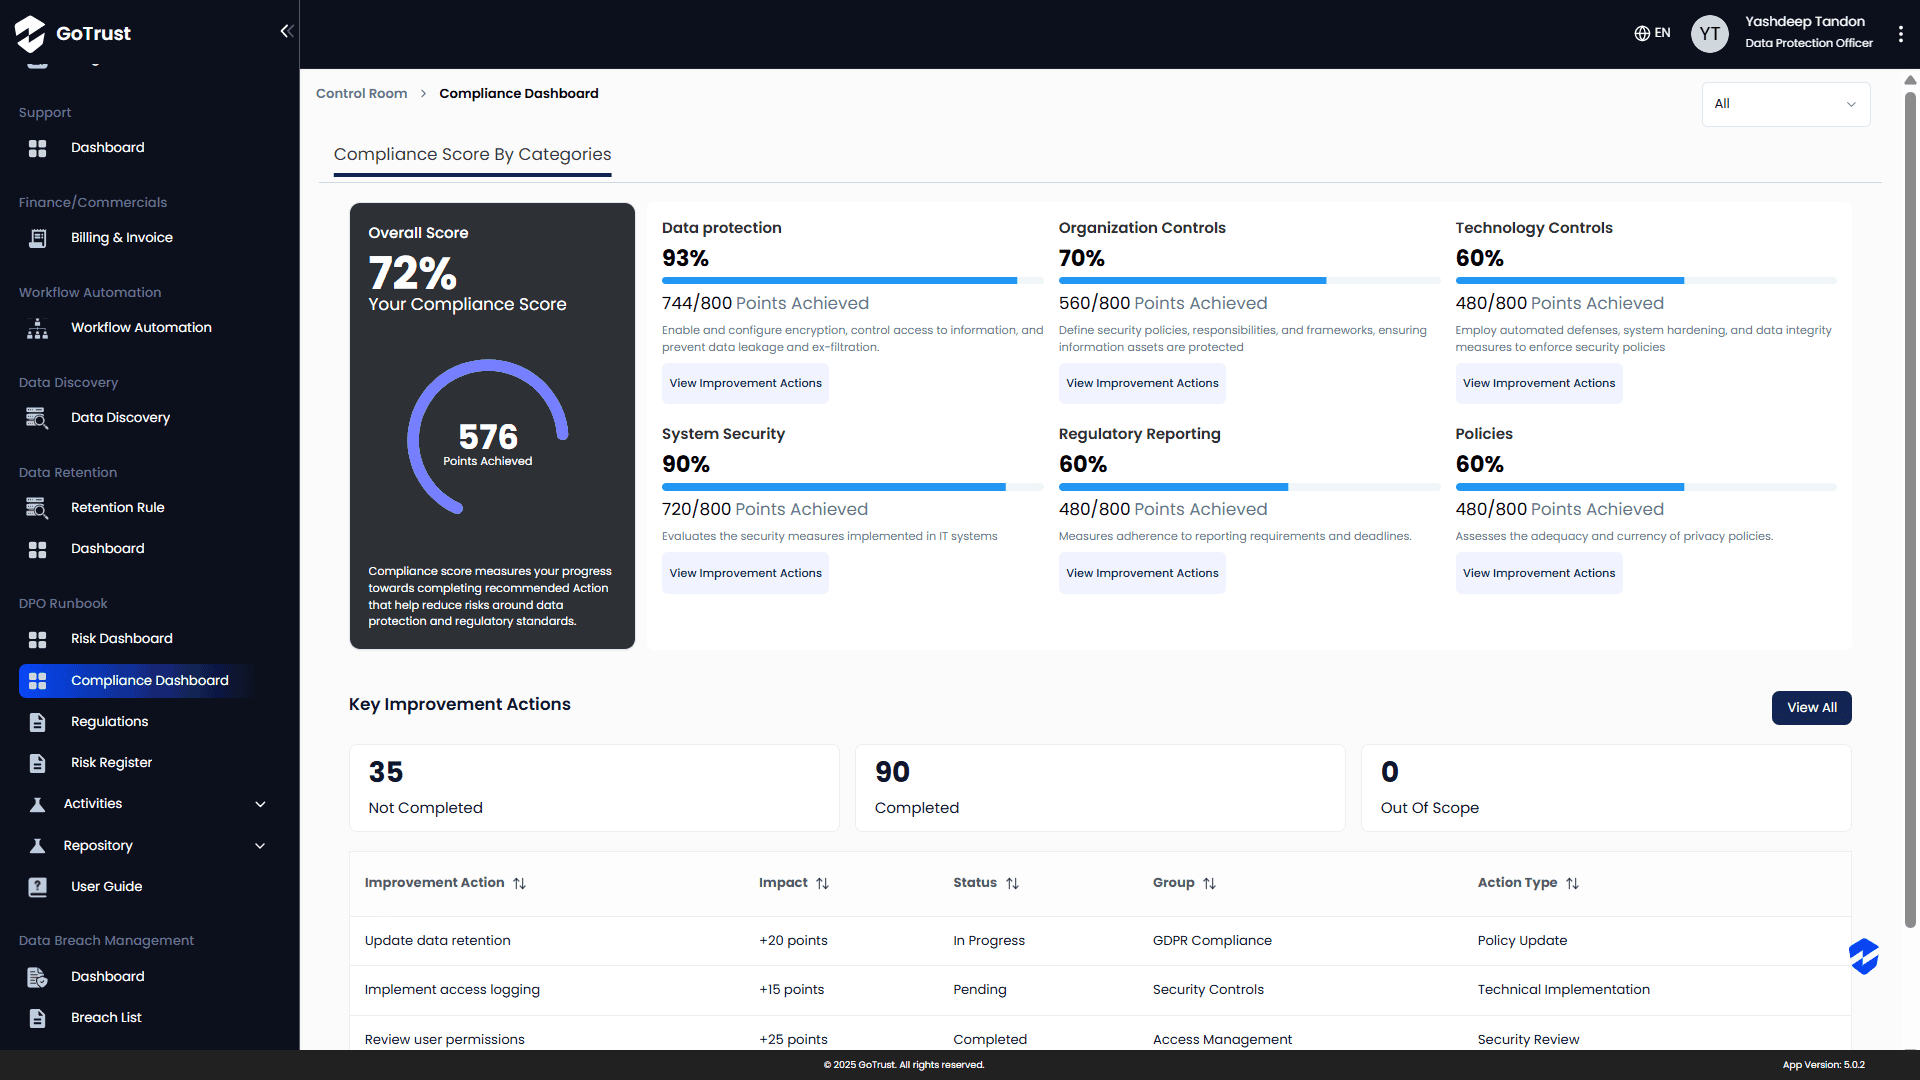Open Risk Dashboard menu item
Screen dimensions: 1920x1080
point(122,639)
